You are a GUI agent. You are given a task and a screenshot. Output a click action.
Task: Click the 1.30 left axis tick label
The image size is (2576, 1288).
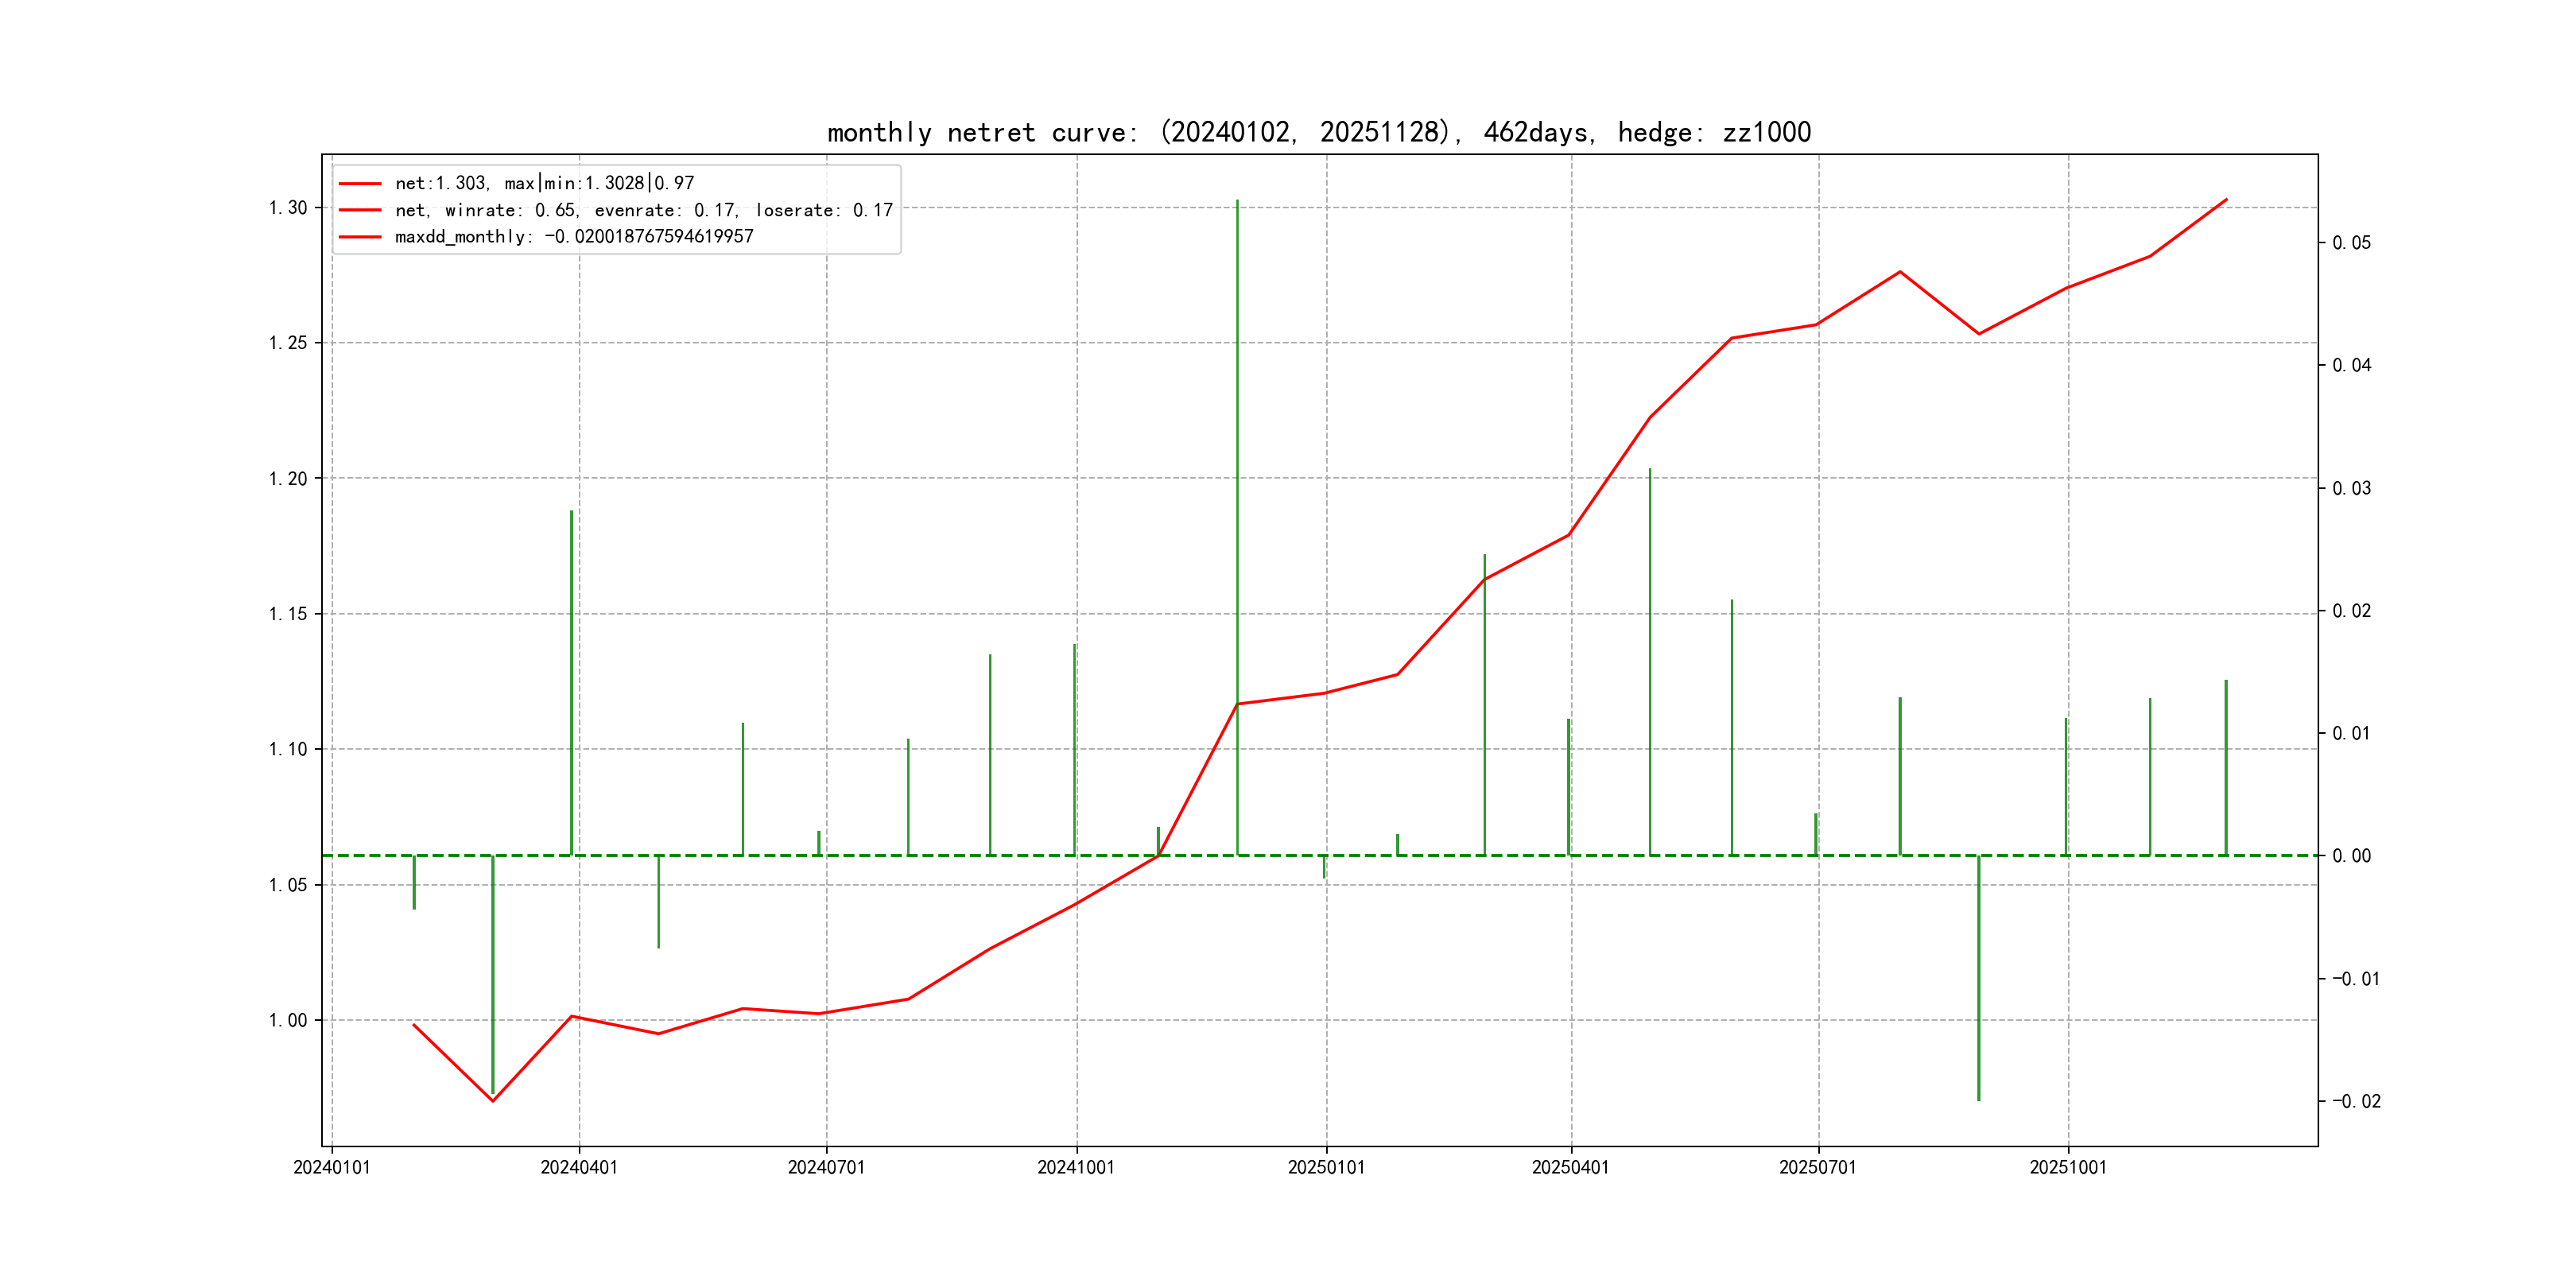pyautogui.click(x=288, y=208)
